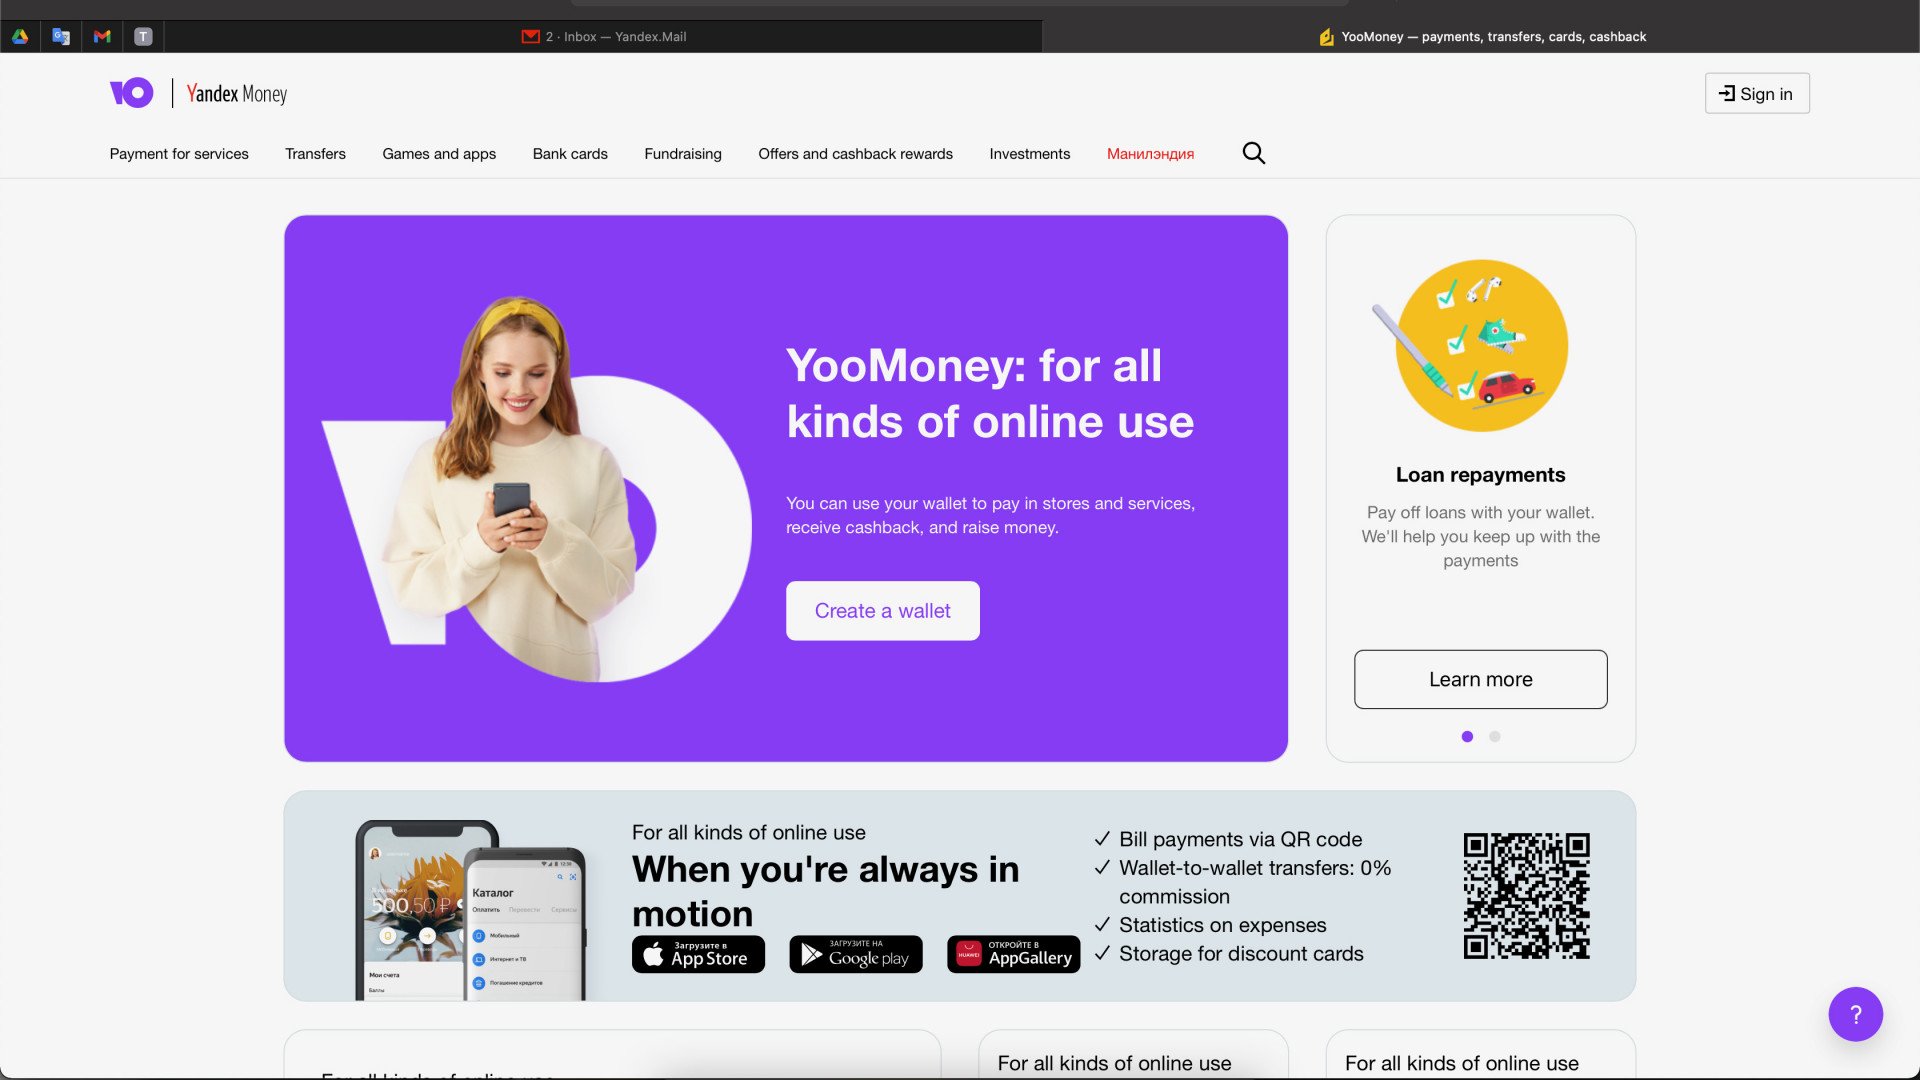Switch to the Yandex.Mail Inbox tab

(603, 36)
